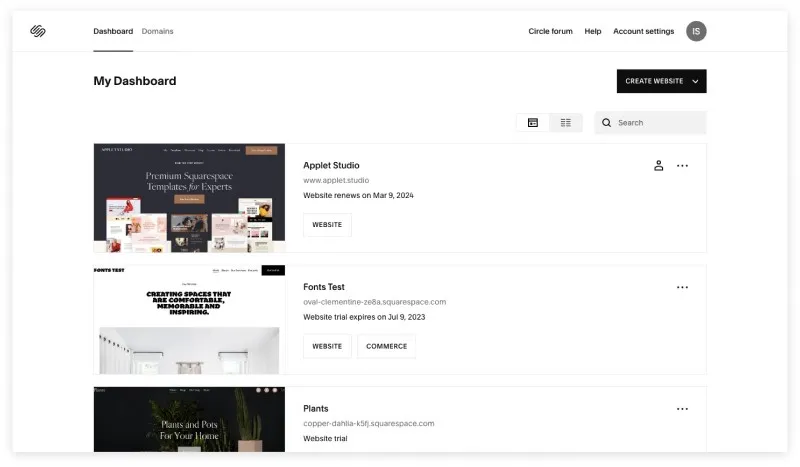Open the Dashboard tab
Screen dimensions: 800x467
pyautogui.click(x=113, y=31)
